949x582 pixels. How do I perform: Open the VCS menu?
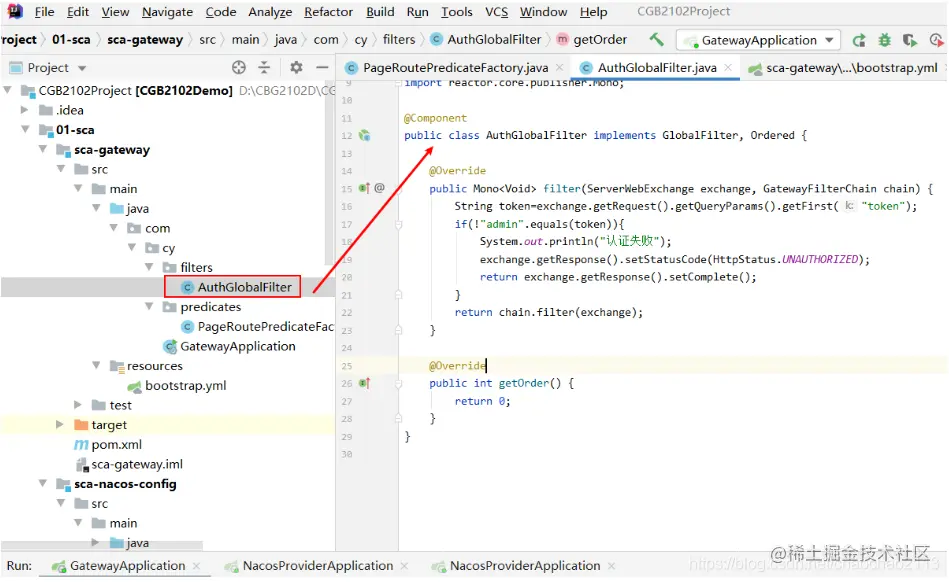pyautogui.click(x=496, y=11)
